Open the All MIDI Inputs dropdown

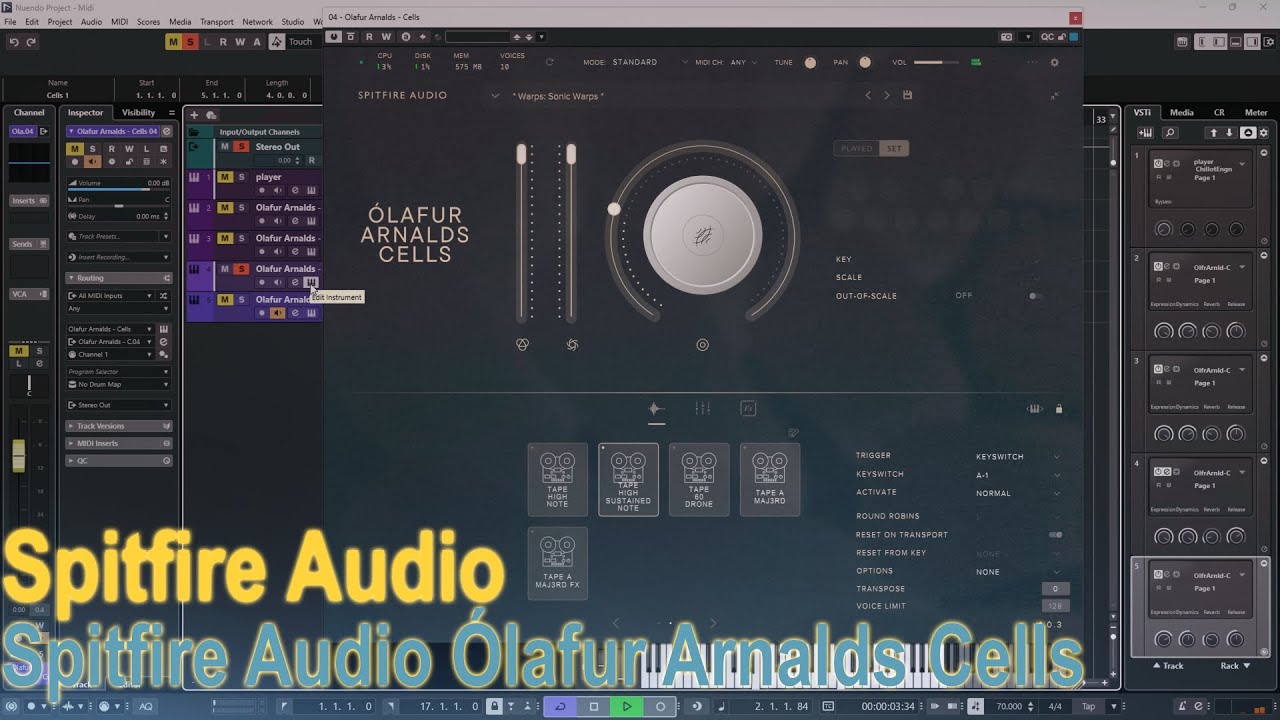(110, 296)
